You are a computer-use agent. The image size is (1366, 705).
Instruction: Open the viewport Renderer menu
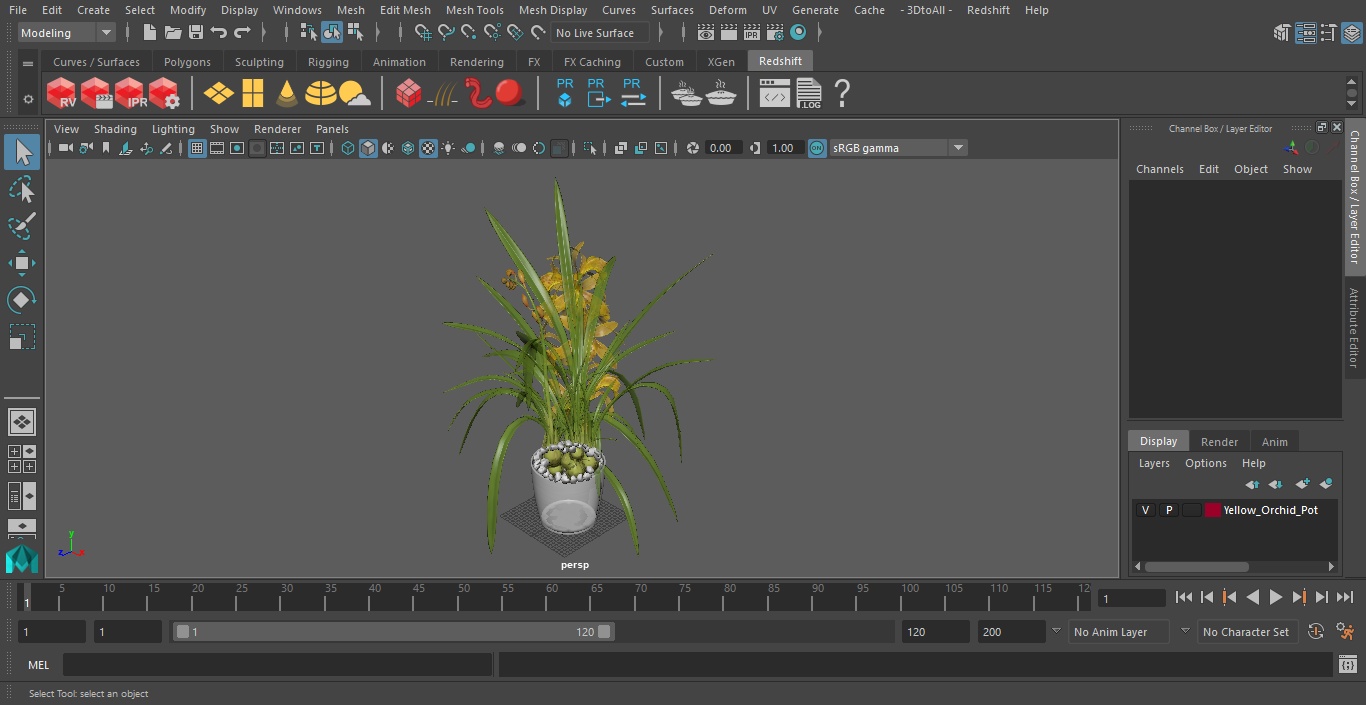click(277, 129)
